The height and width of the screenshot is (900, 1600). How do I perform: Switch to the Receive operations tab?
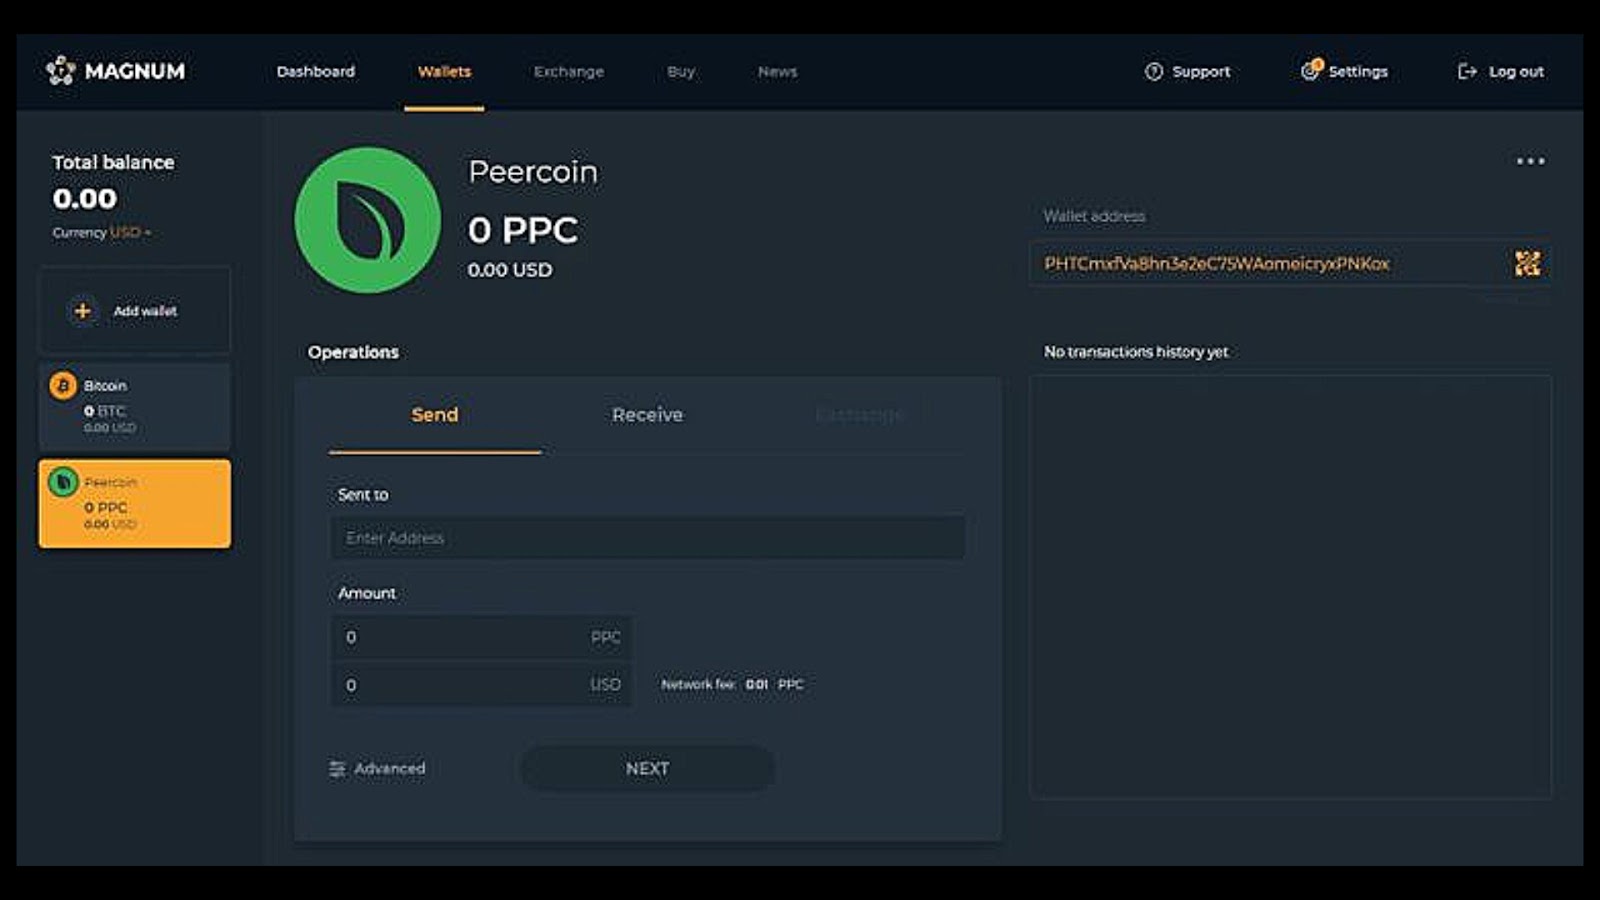[x=647, y=415]
